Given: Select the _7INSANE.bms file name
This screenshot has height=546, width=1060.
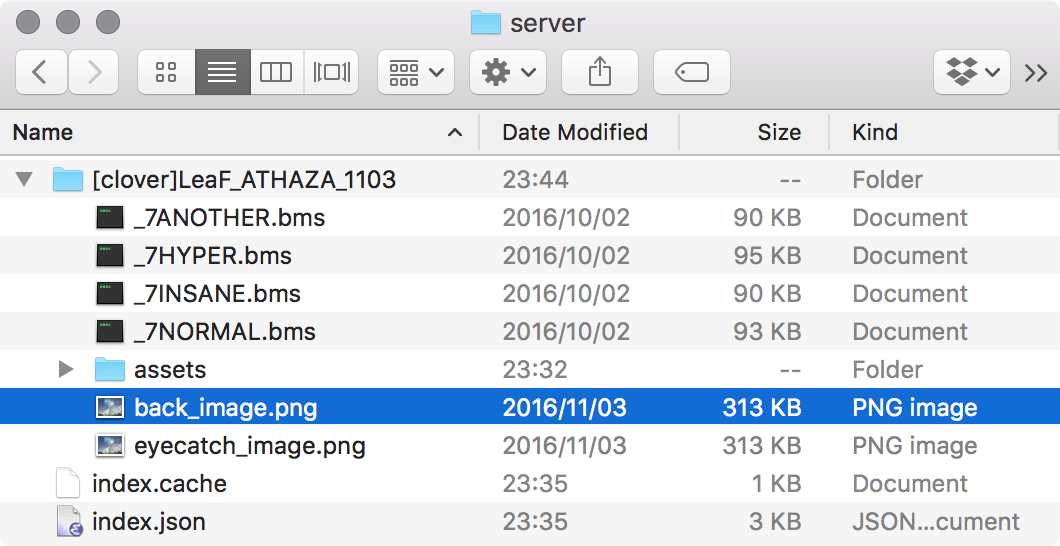Looking at the screenshot, I should [217, 293].
